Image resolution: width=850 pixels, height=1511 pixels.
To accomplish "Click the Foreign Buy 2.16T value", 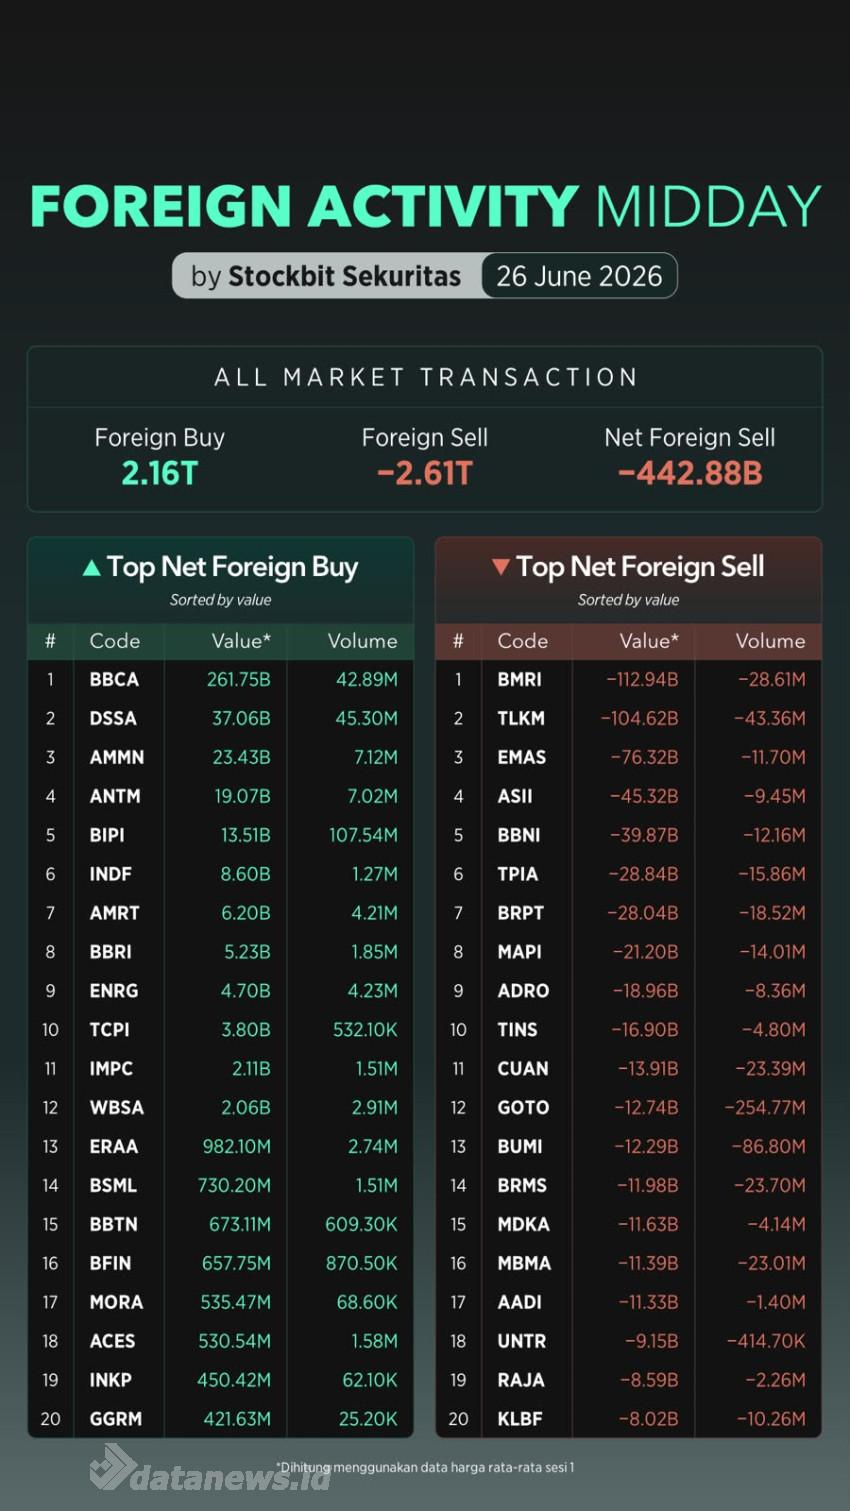I will coord(160,472).
